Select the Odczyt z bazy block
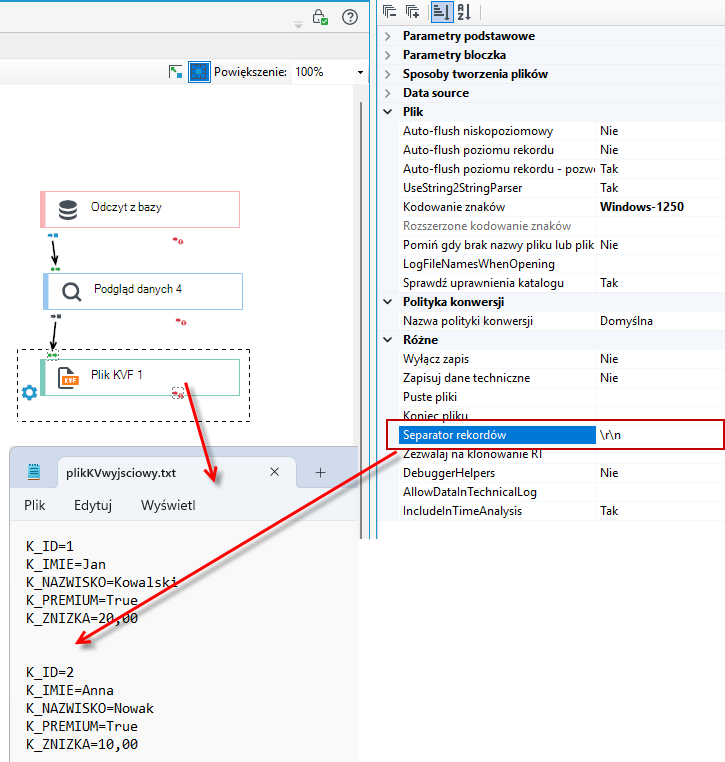725x762 pixels. pyautogui.click(x=140, y=209)
